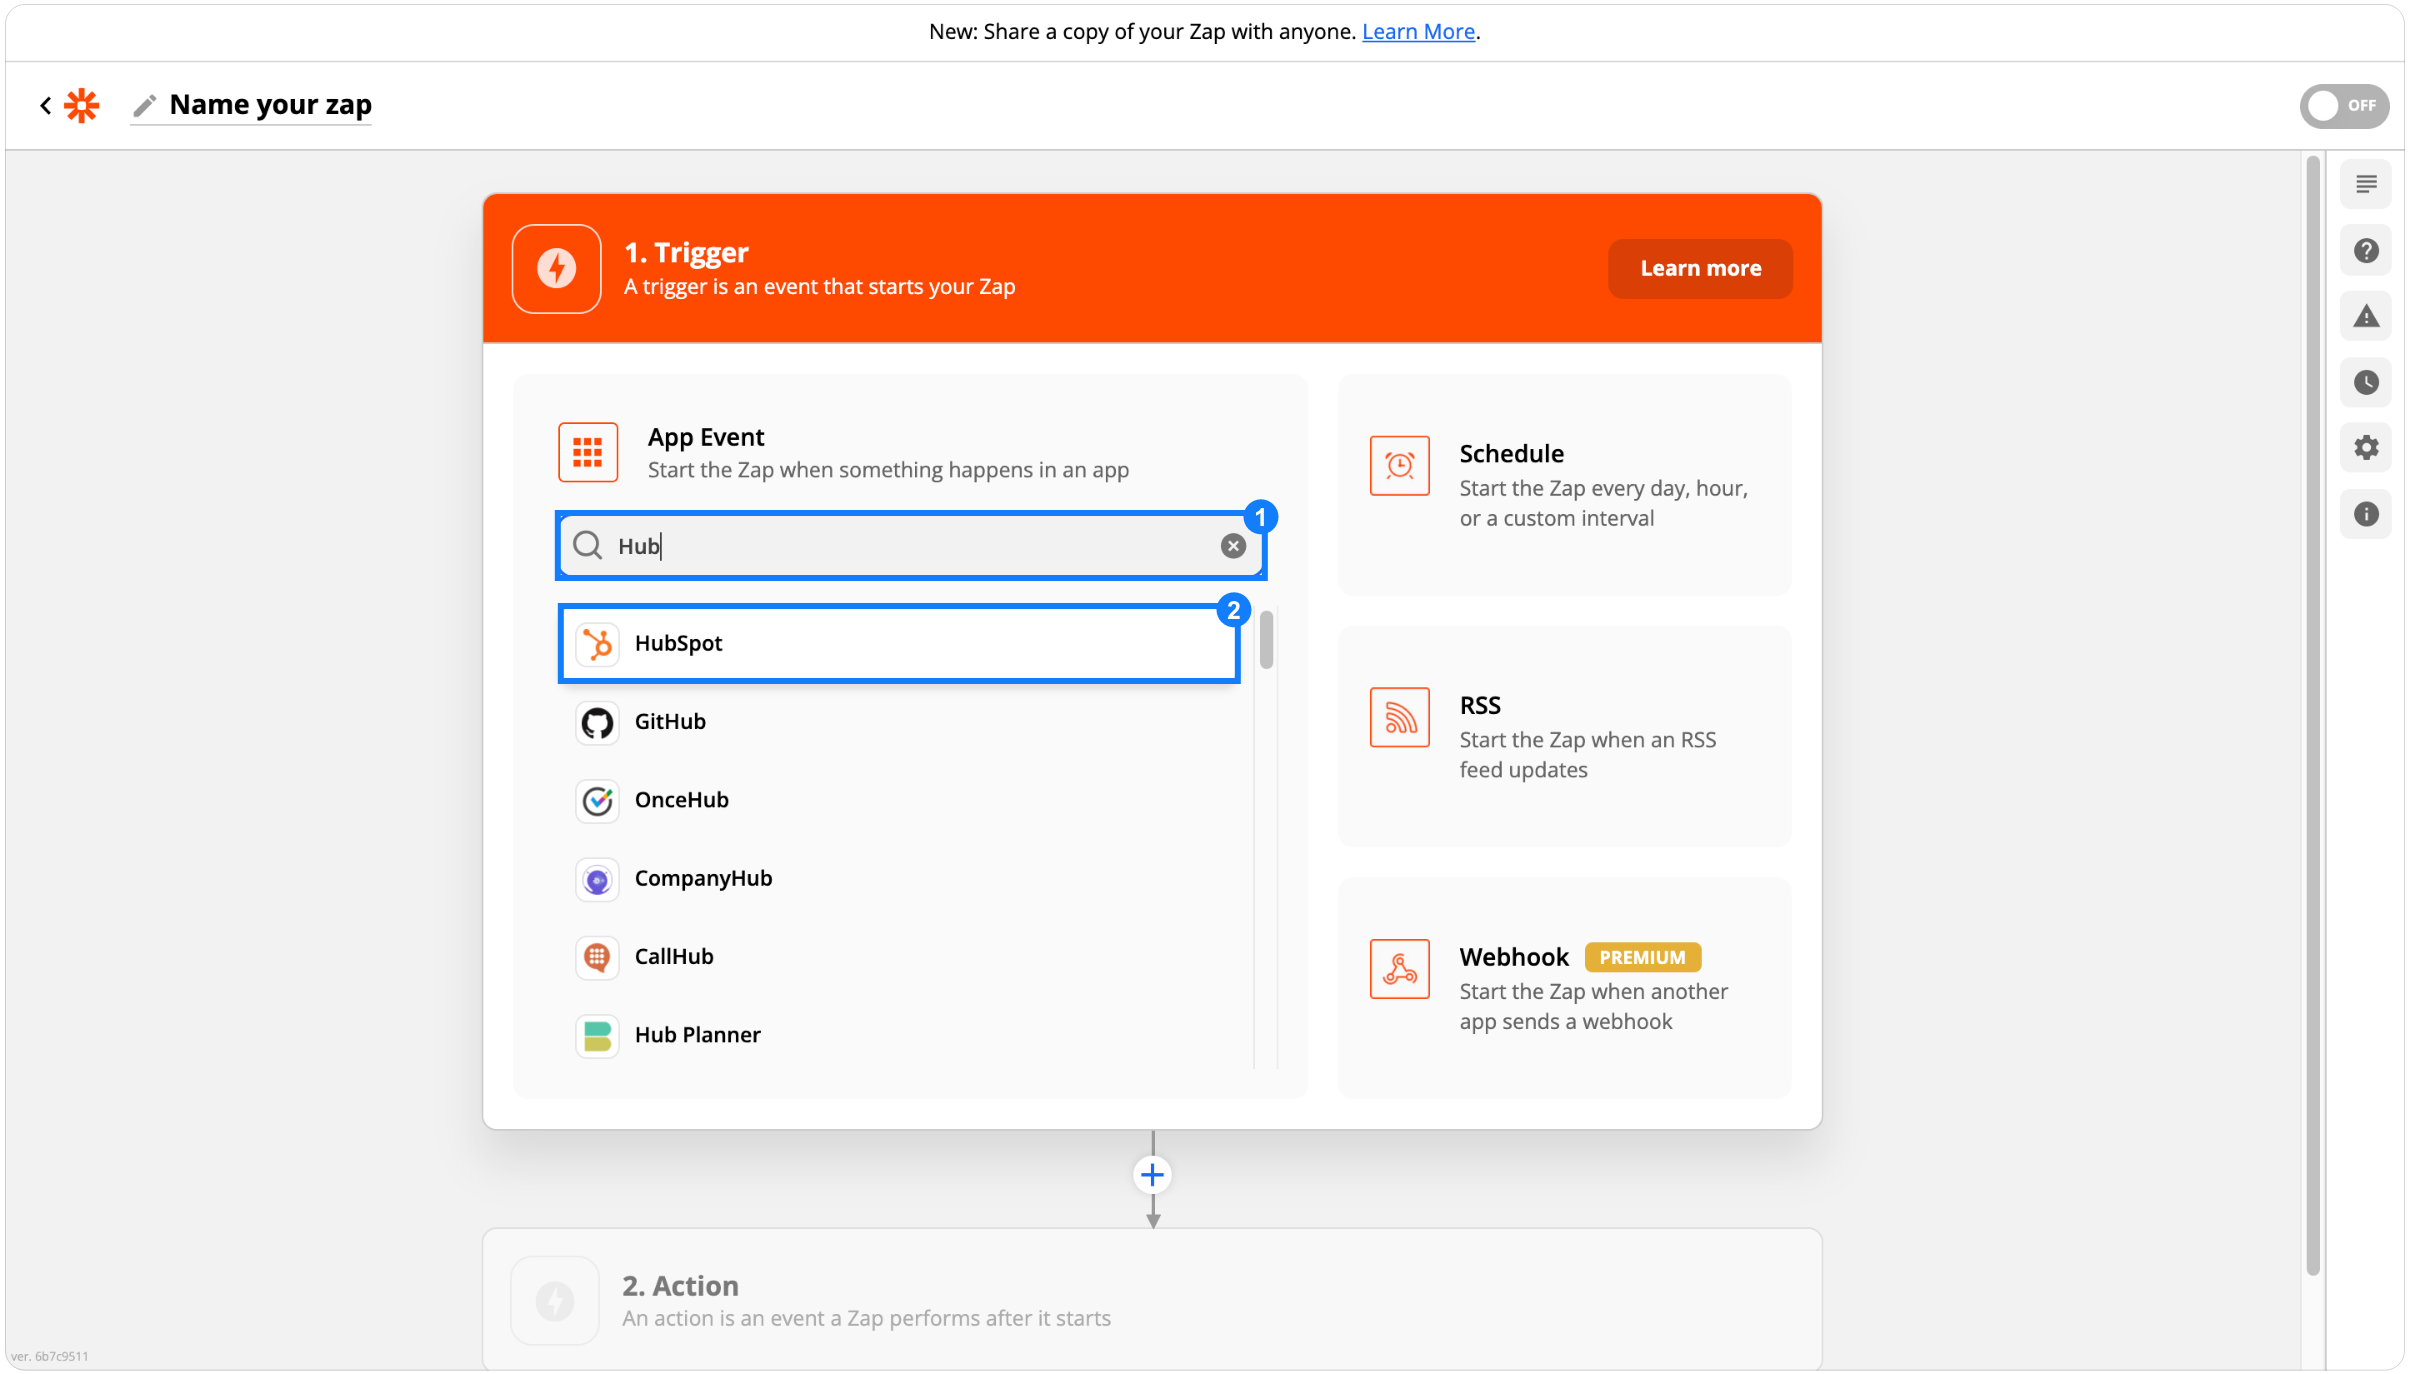Click the CompanyHub purple icon
The image size is (2409, 1374).
click(x=597, y=879)
